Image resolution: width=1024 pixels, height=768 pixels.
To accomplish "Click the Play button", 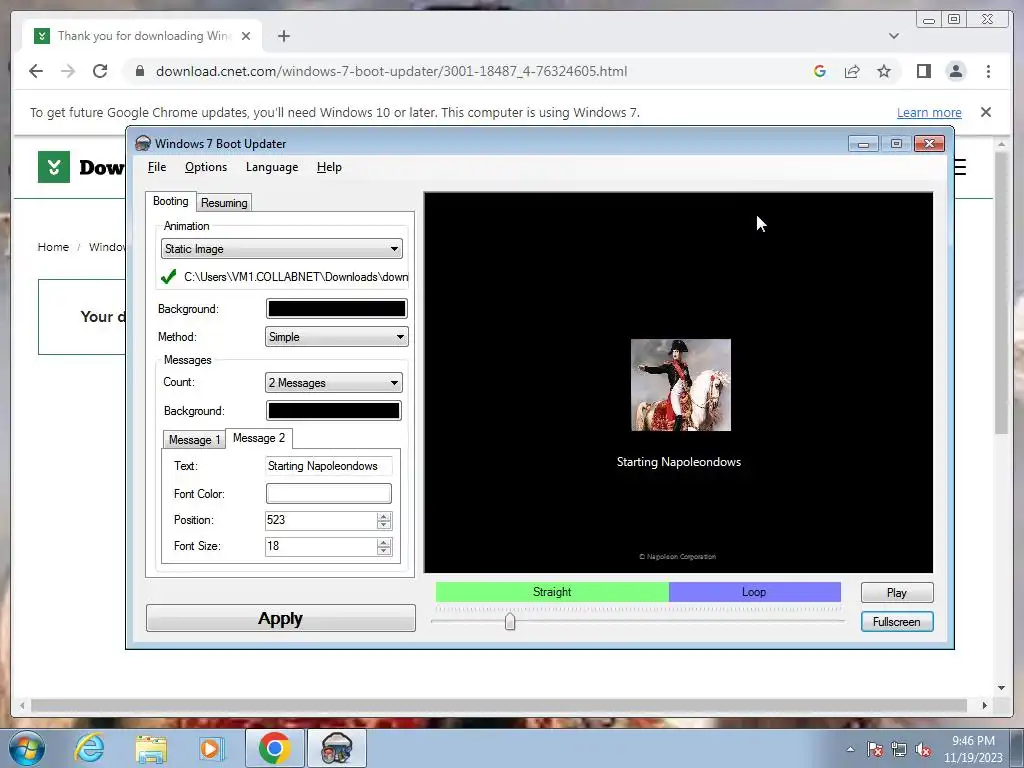I will coord(897,593).
